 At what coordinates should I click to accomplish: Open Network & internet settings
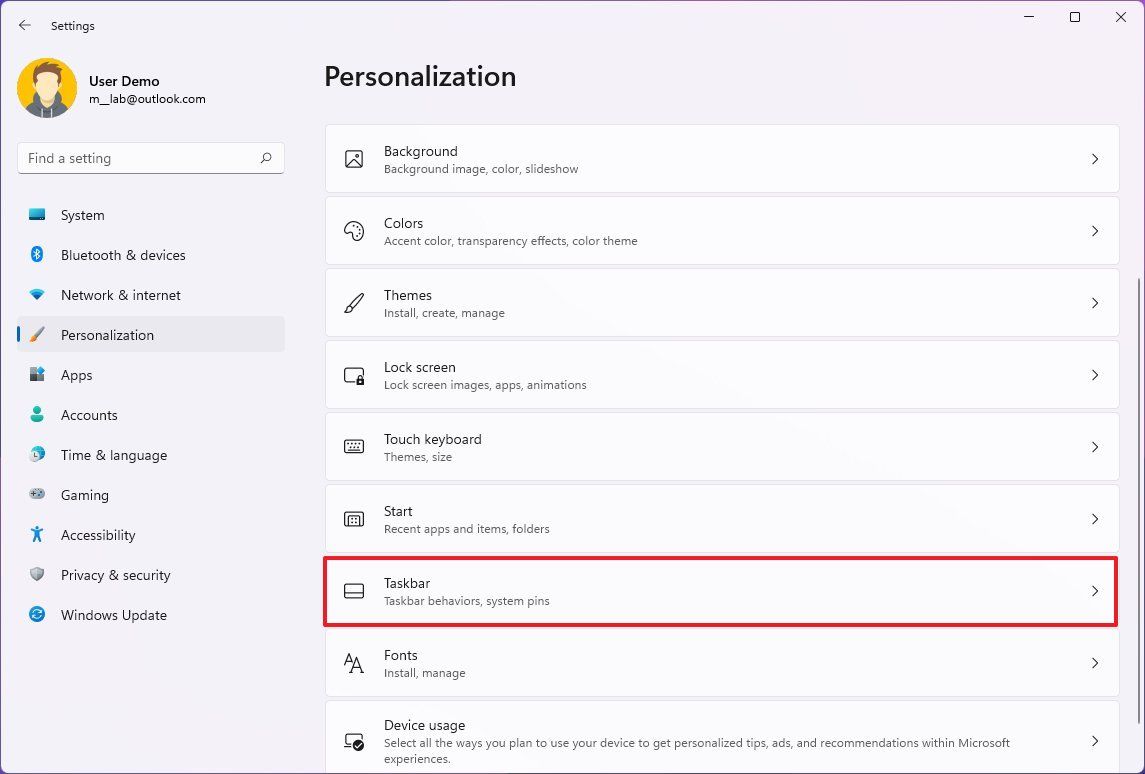(120, 295)
